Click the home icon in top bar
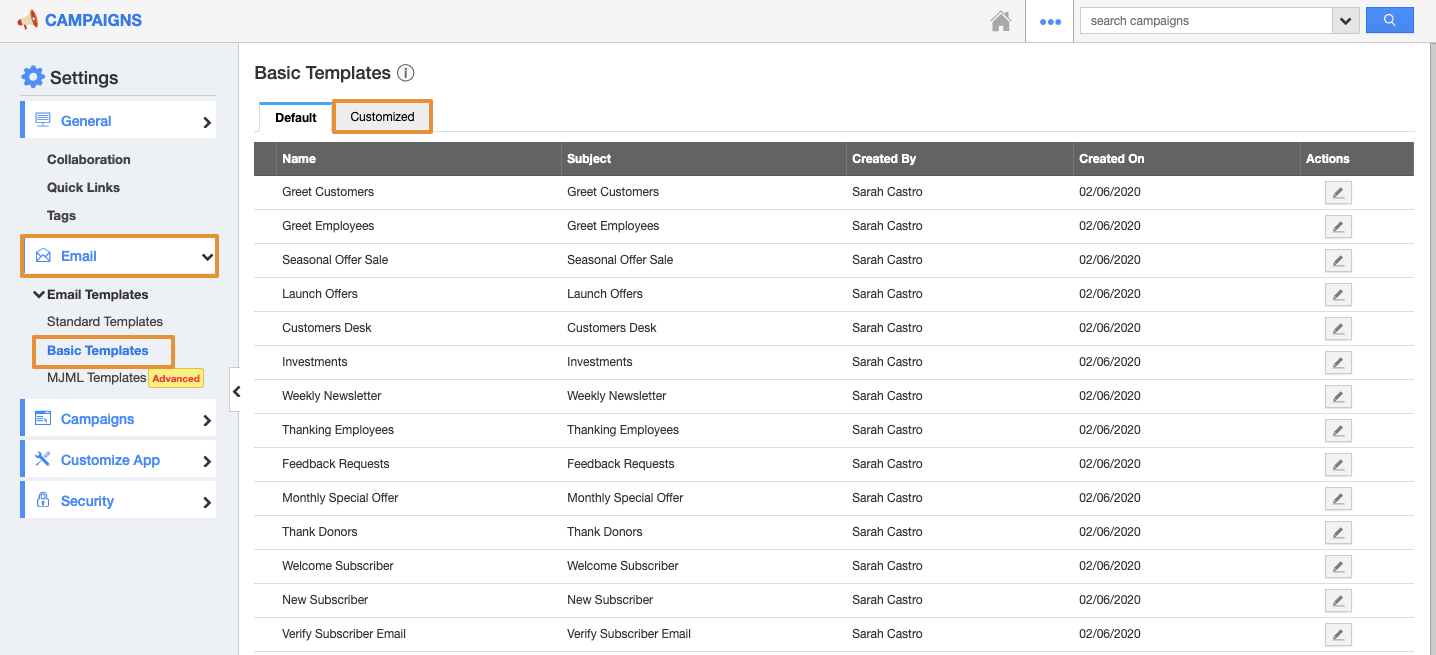Screen dimensions: 1436x655 pos(1000,21)
